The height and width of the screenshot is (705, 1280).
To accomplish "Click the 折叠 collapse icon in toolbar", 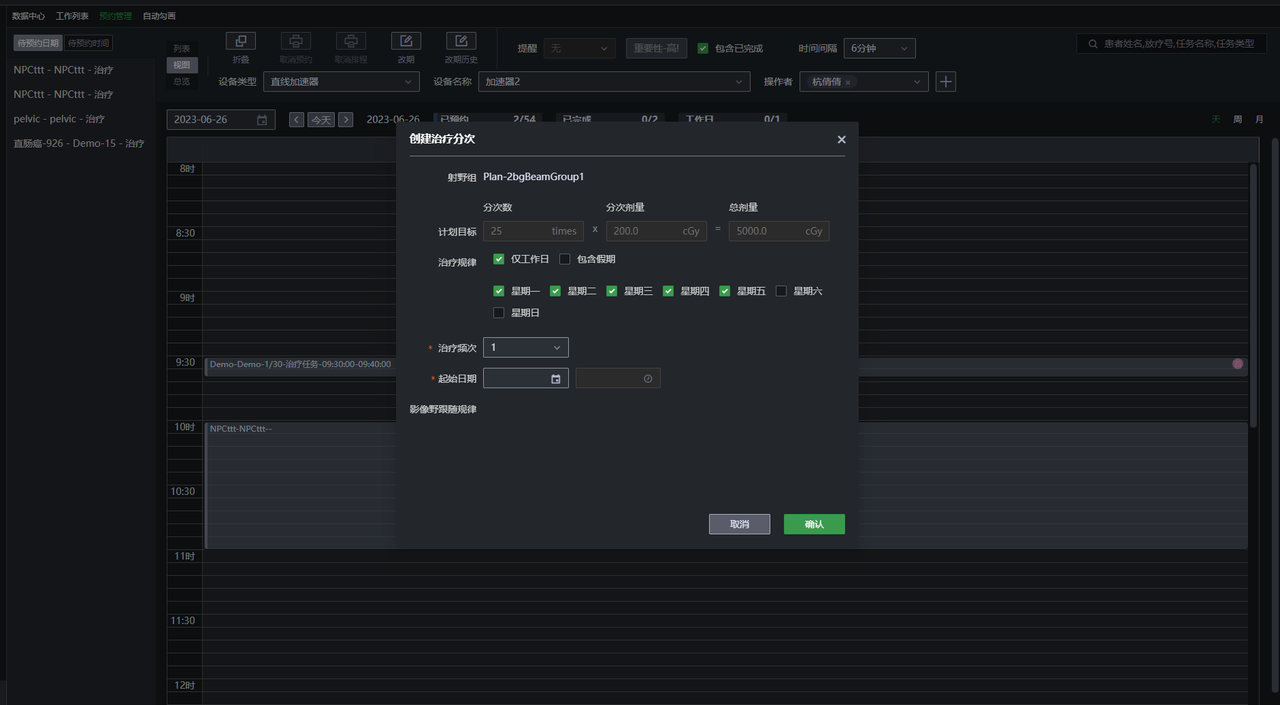I will click(241, 41).
